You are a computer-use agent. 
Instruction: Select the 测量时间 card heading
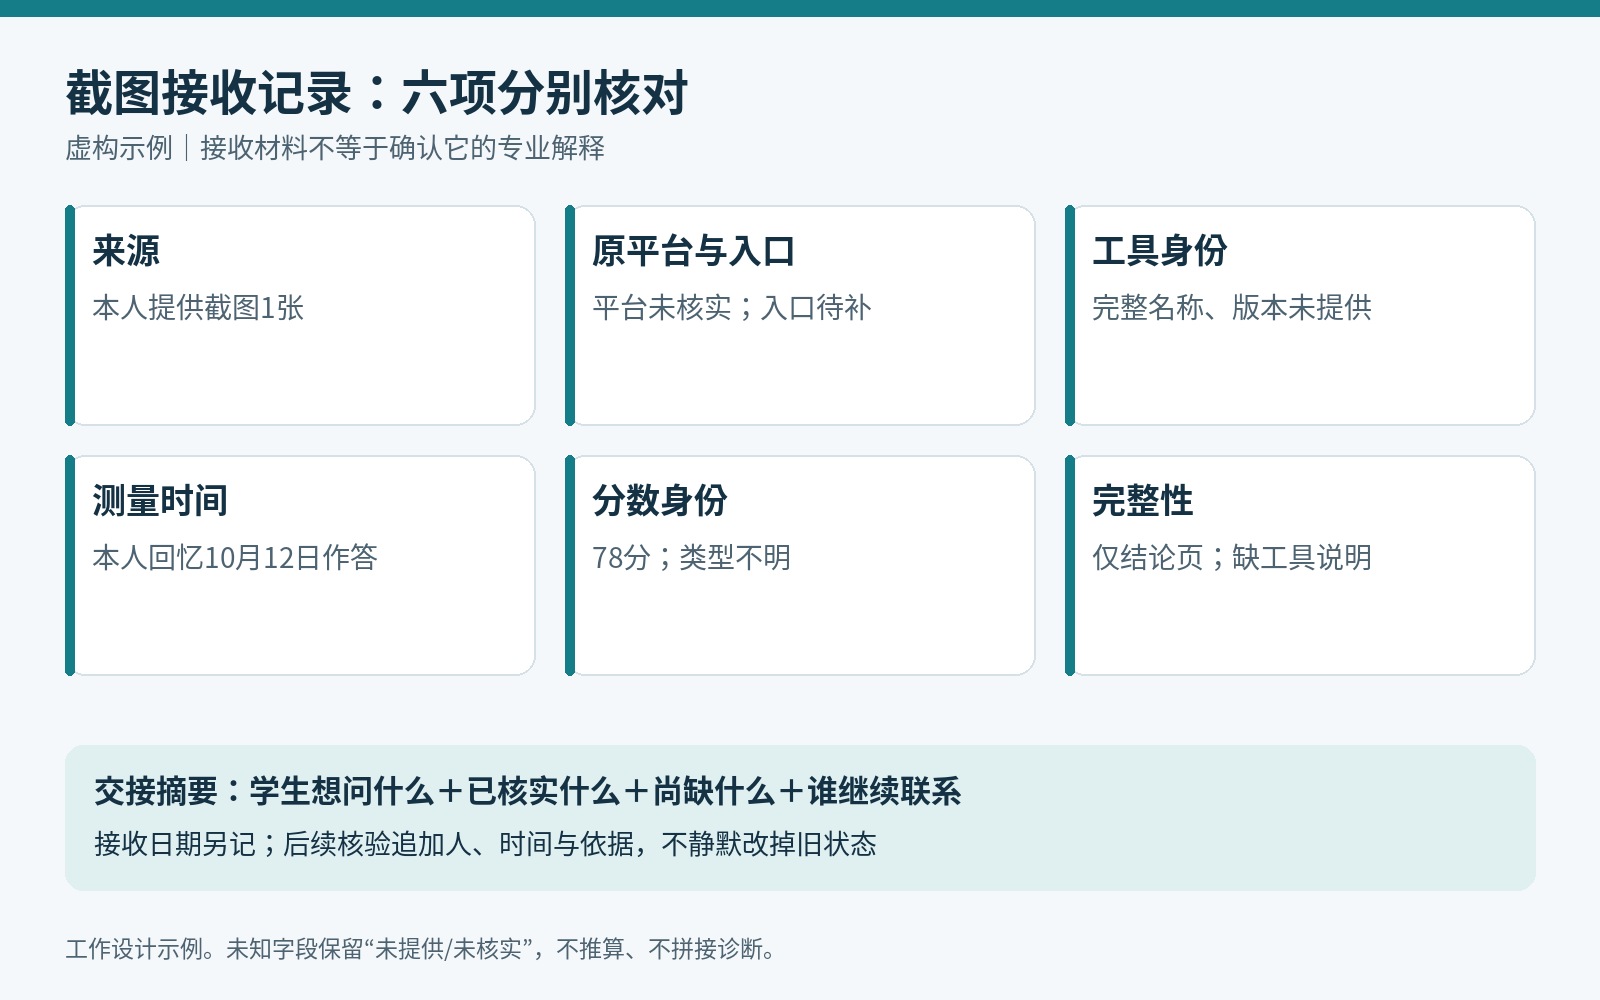tap(160, 501)
